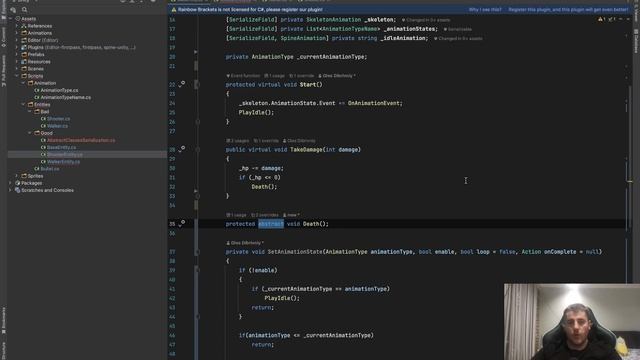Click 'SkeletonAnimation' type on line 16
Image resolution: width=640 pixels, height=360 pixels.
tap(333, 20)
